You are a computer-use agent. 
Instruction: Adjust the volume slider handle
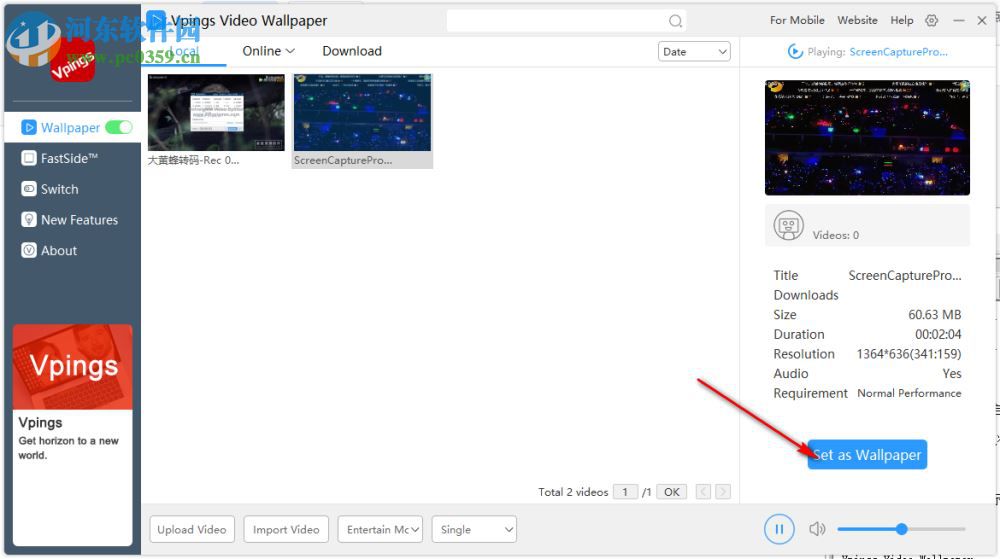tap(901, 528)
